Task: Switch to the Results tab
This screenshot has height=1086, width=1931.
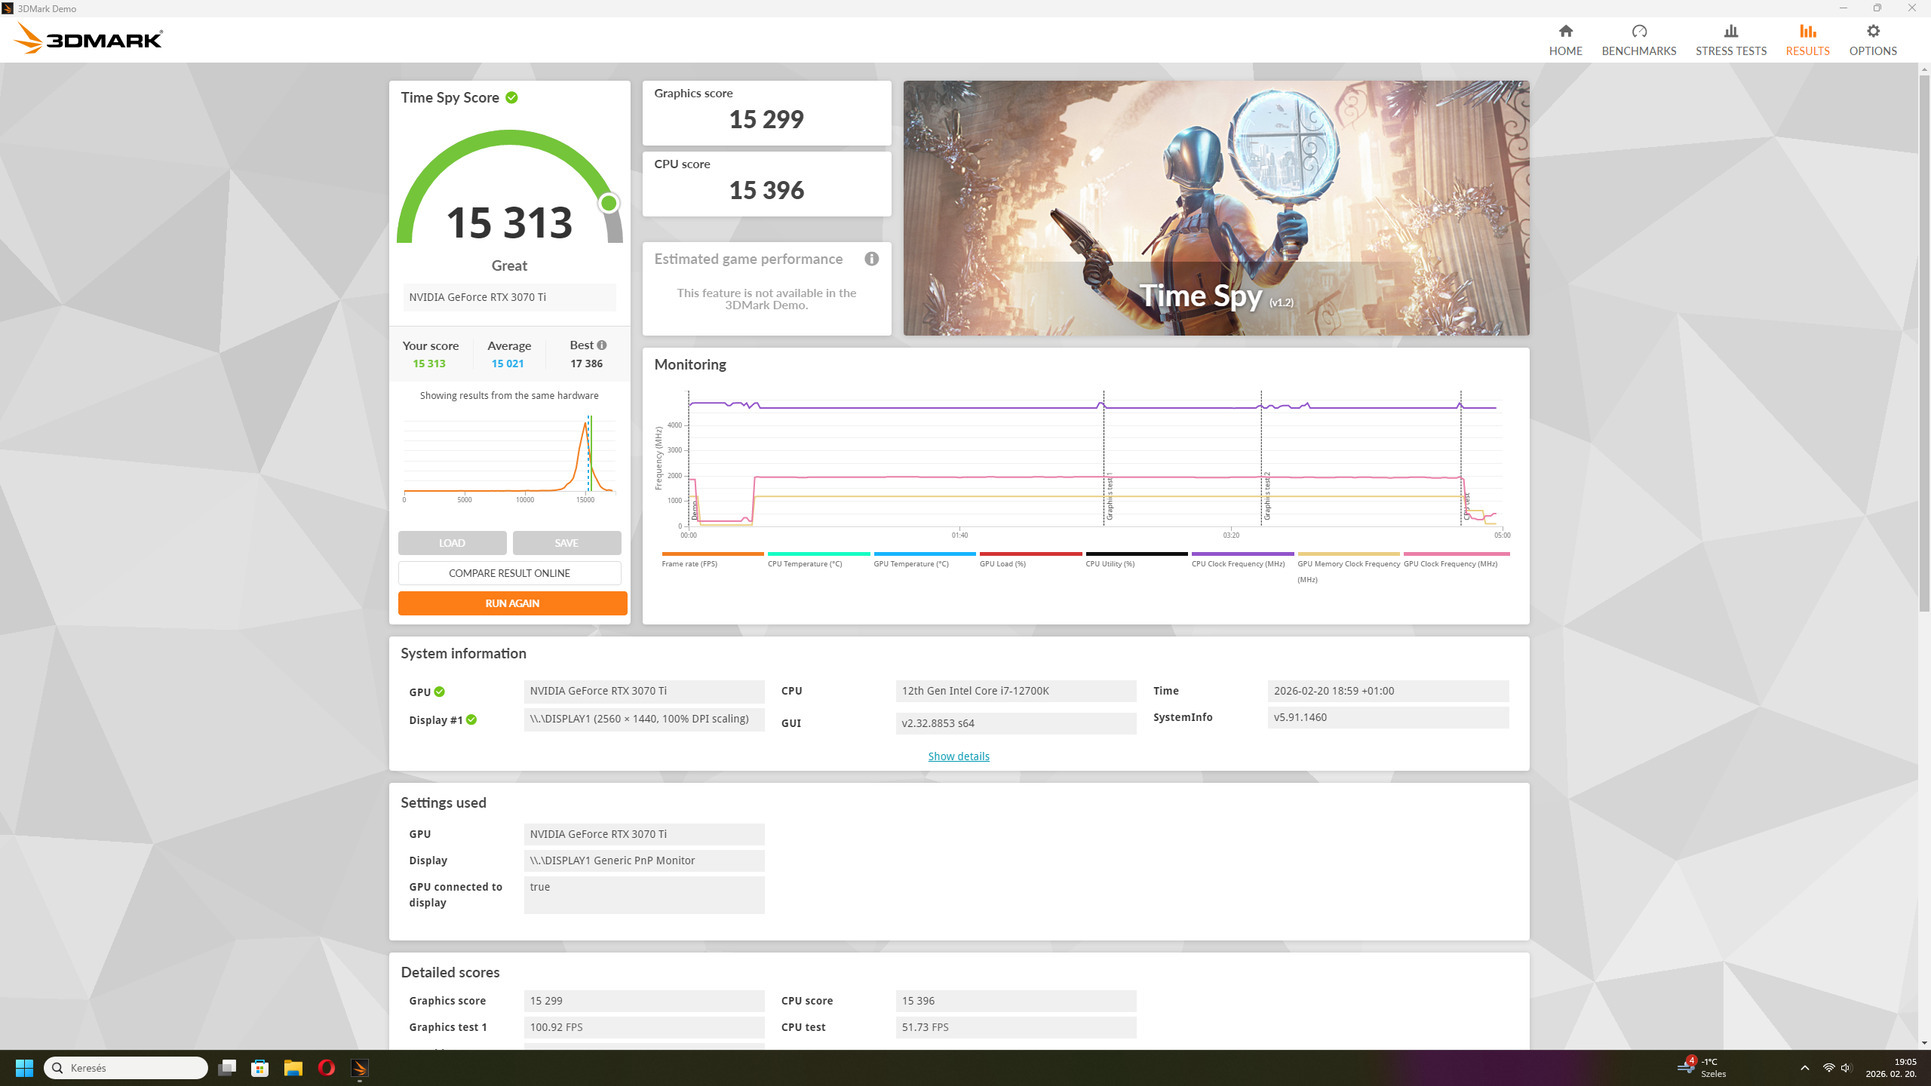Action: click(x=1807, y=40)
